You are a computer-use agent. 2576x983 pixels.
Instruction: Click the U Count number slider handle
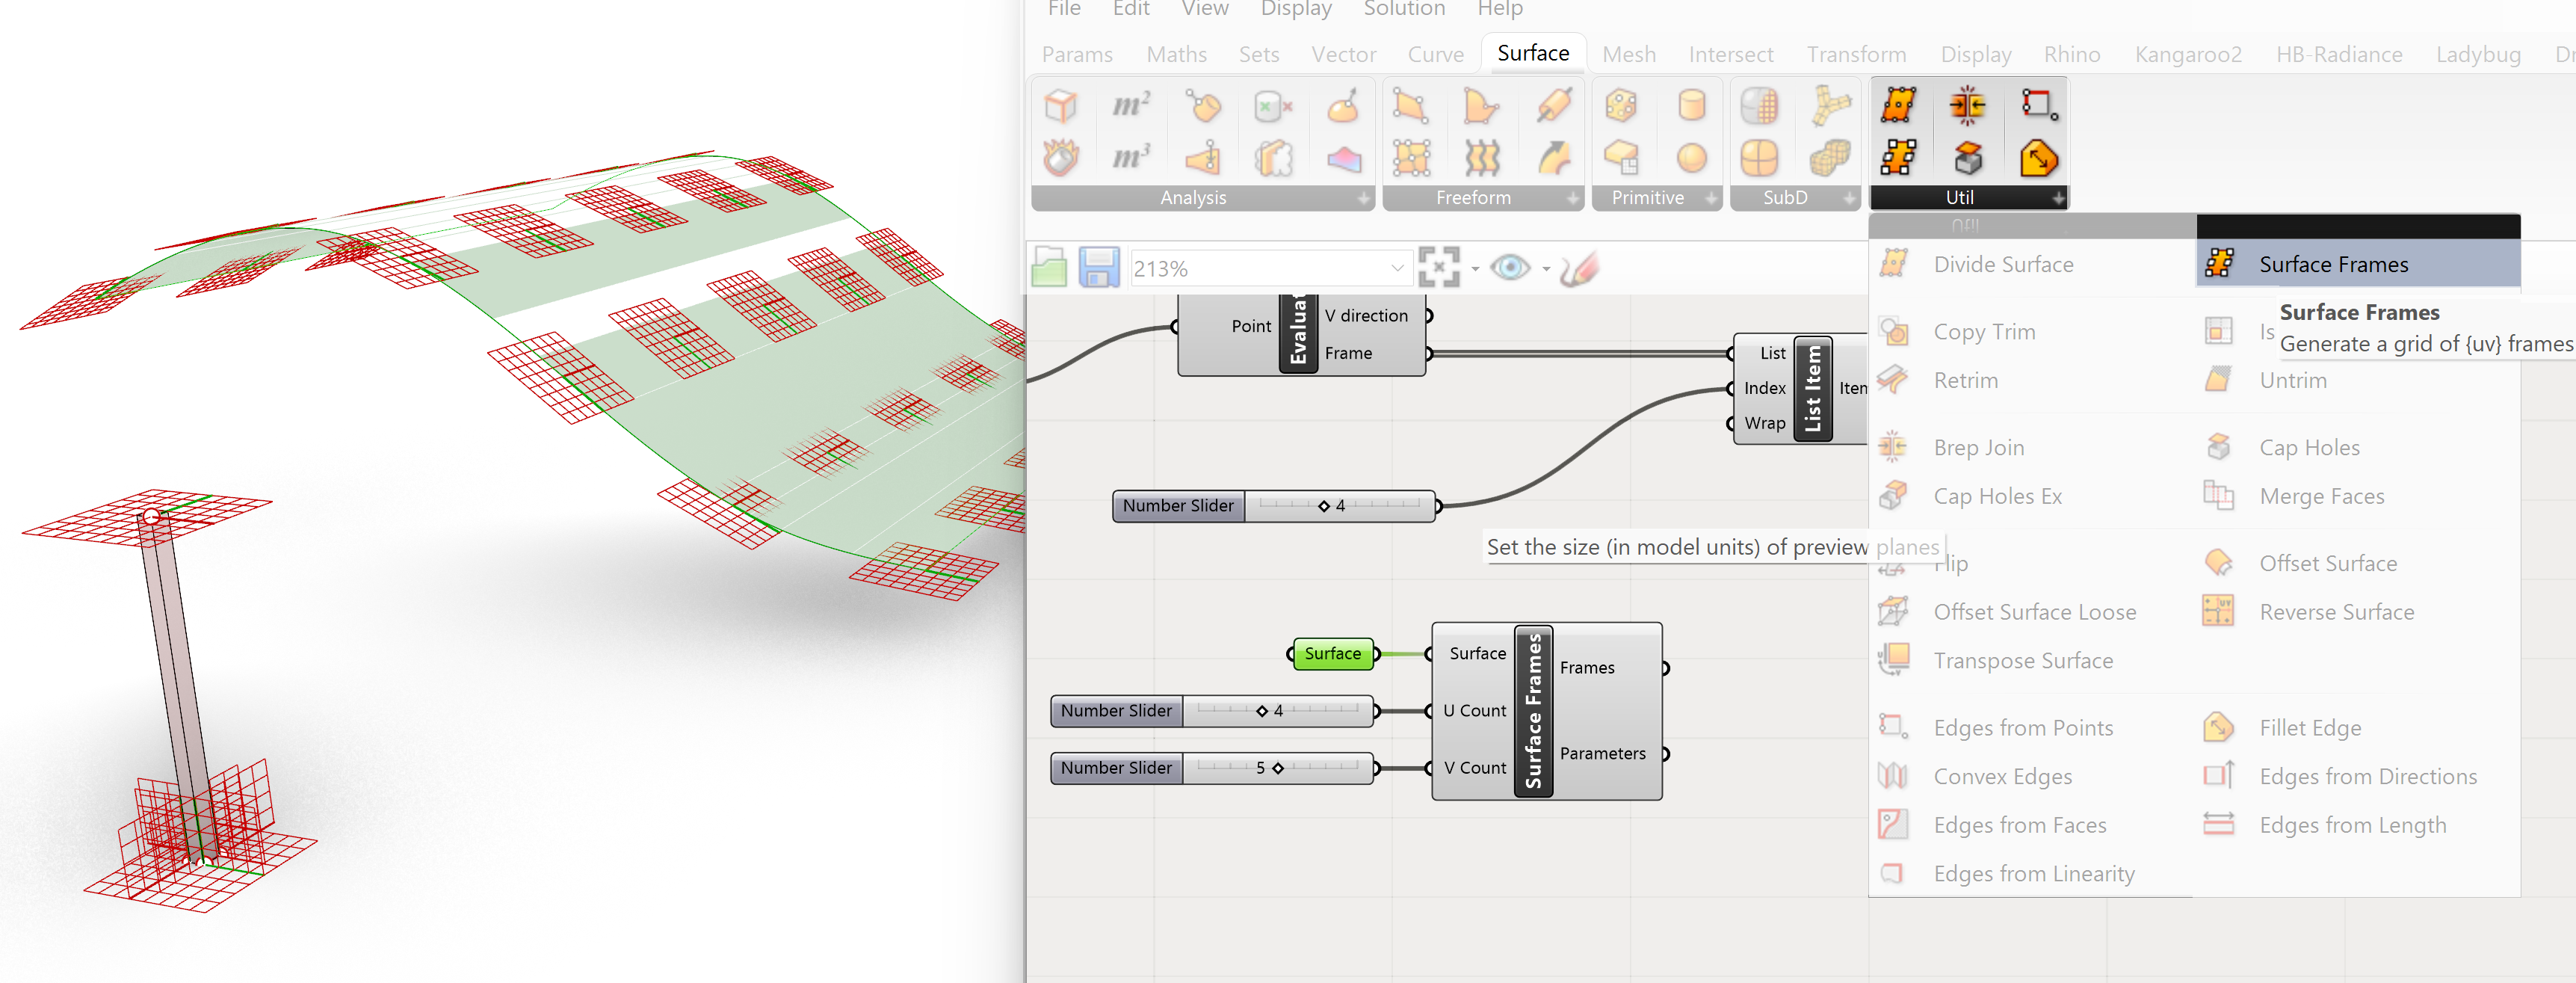coord(1262,711)
